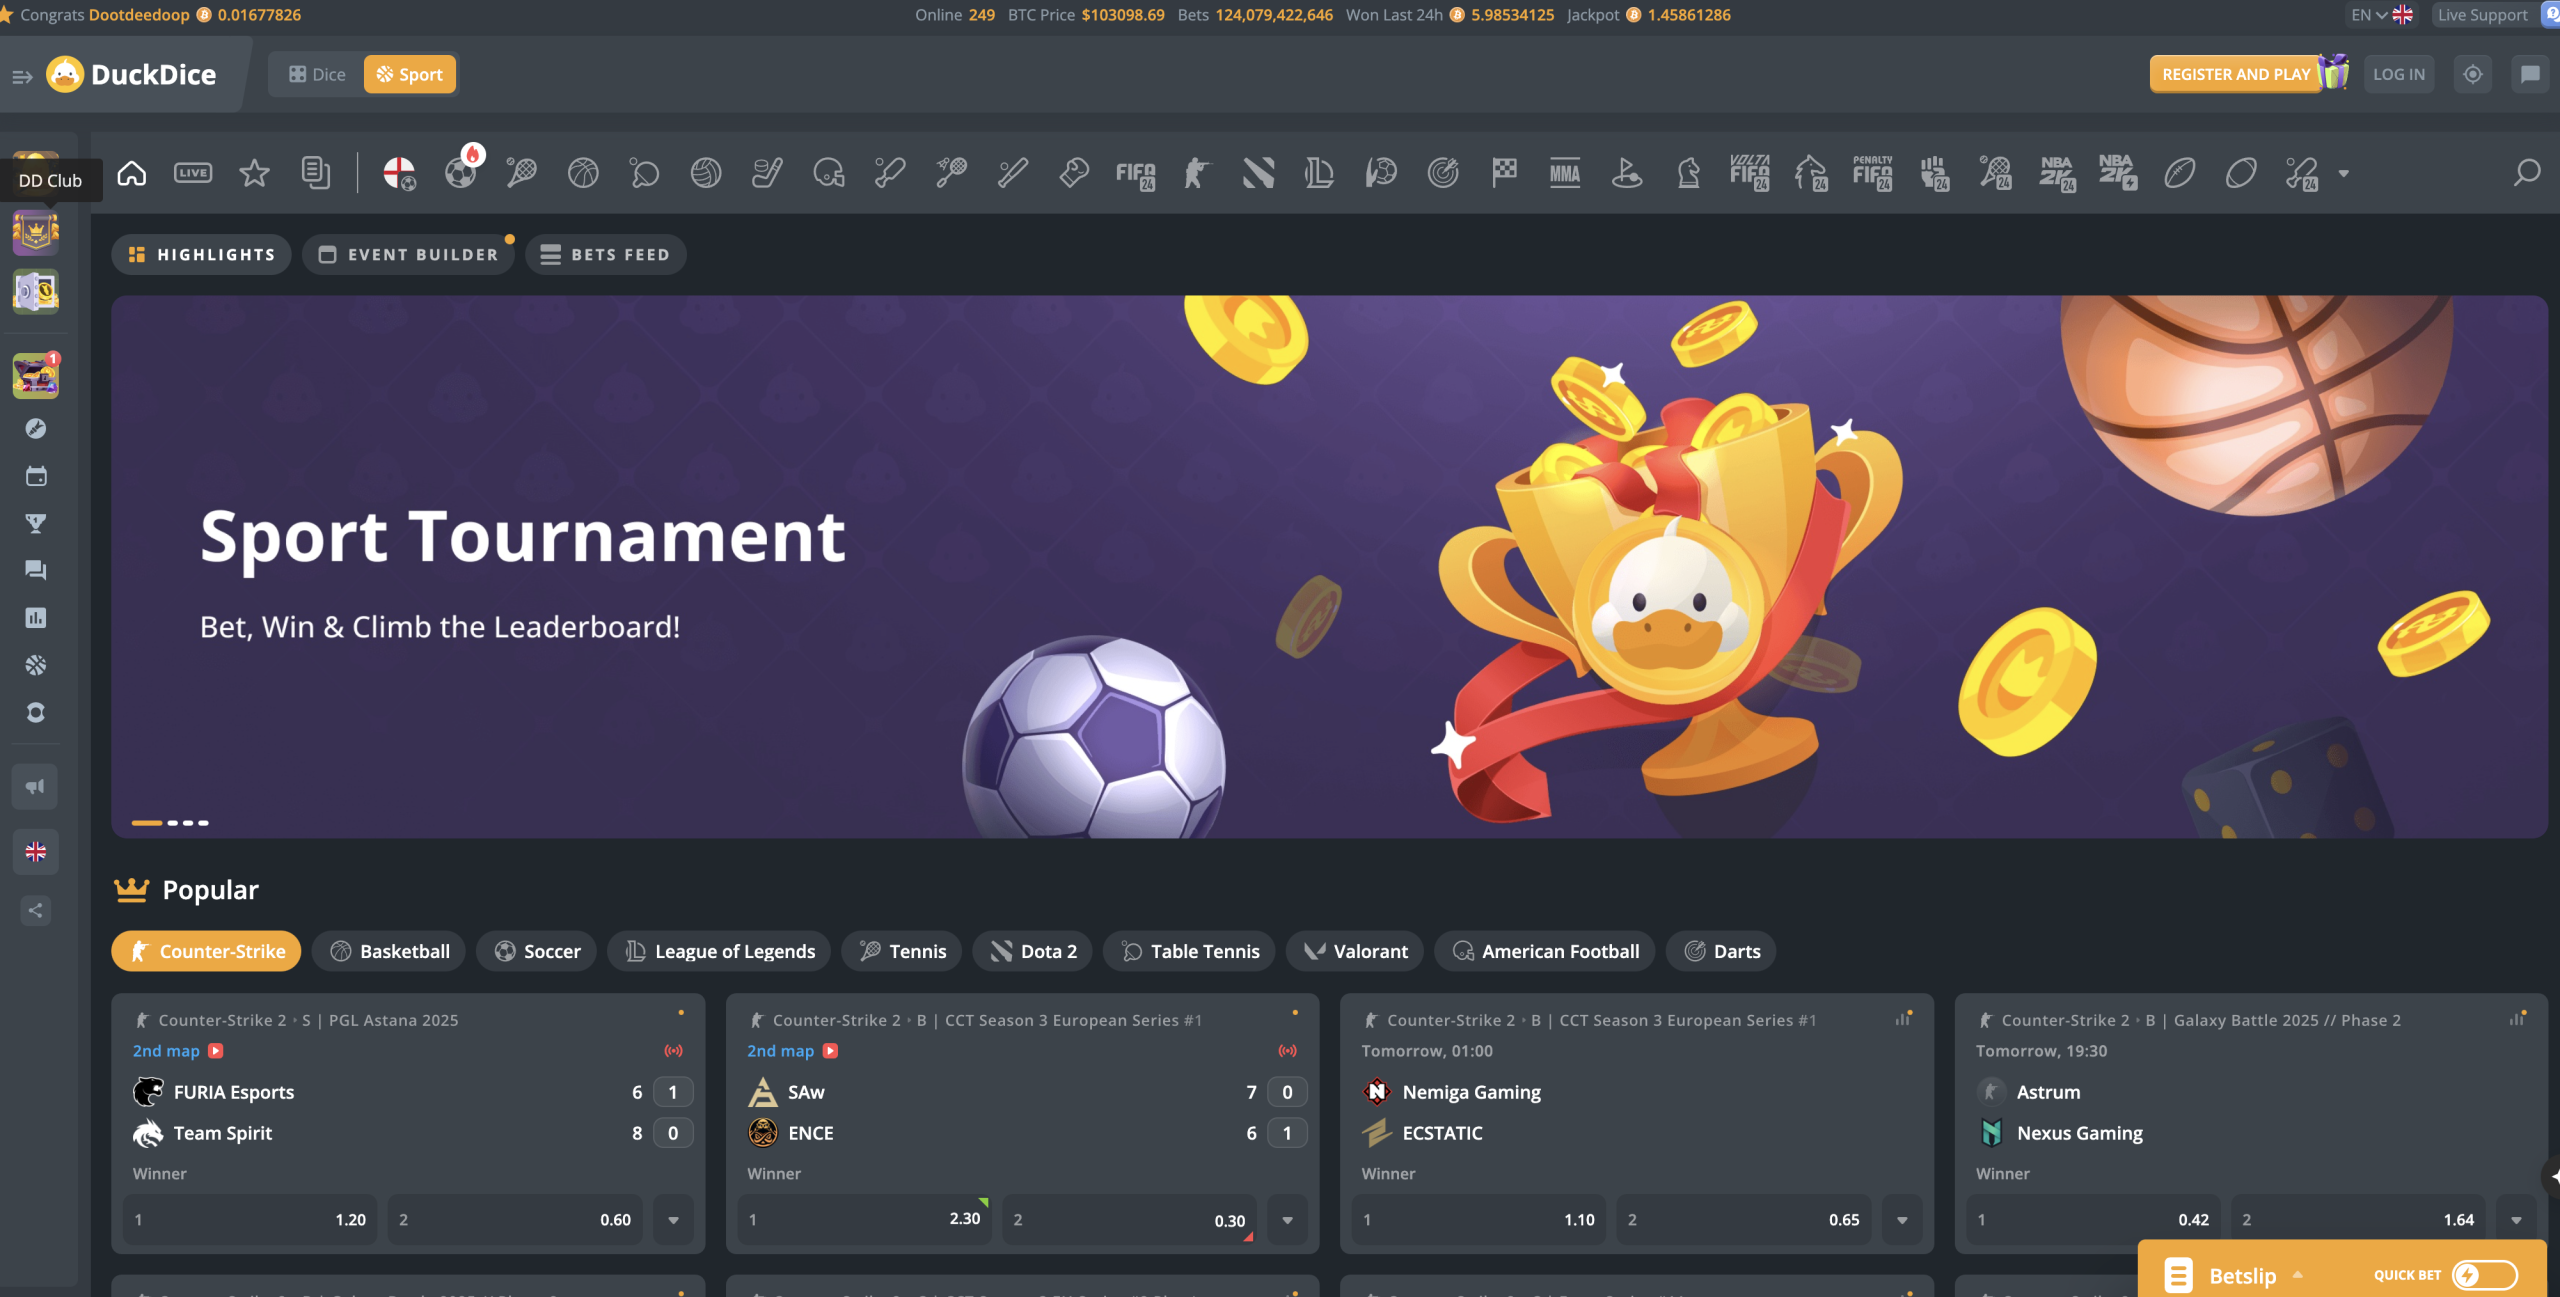Open the tournaments trophy icon in sidebar
The width and height of the screenshot is (2560, 1297).
click(36, 523)
